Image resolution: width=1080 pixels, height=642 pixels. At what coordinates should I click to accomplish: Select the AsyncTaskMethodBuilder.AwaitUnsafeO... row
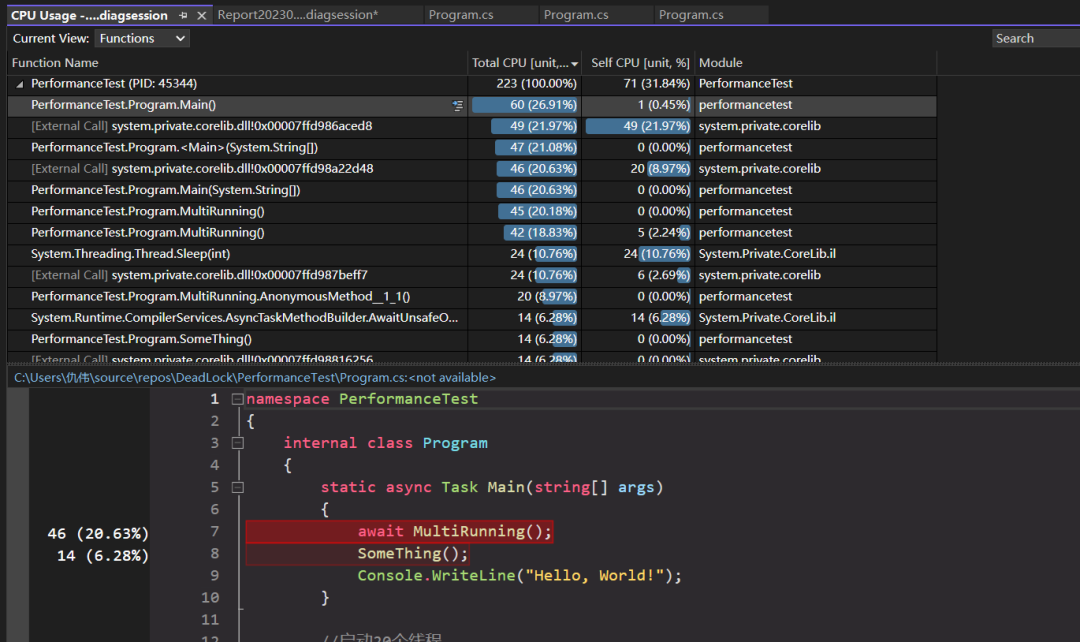[472, 319]
